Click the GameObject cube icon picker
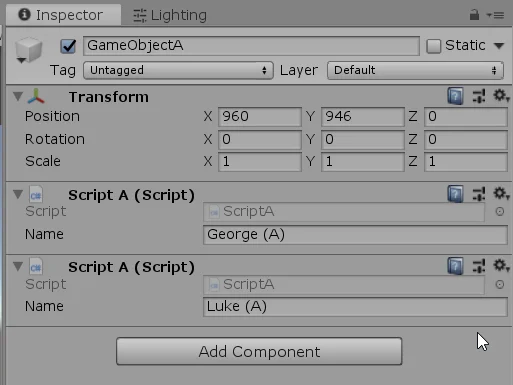 click(29, 50)
